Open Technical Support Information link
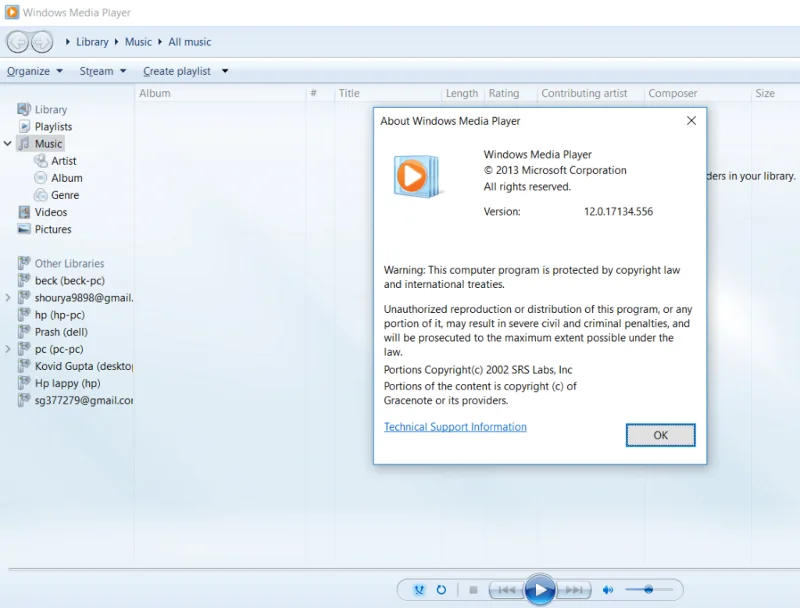Image resolution: width=800 pixels, height=608 pixels. [455, 426]
